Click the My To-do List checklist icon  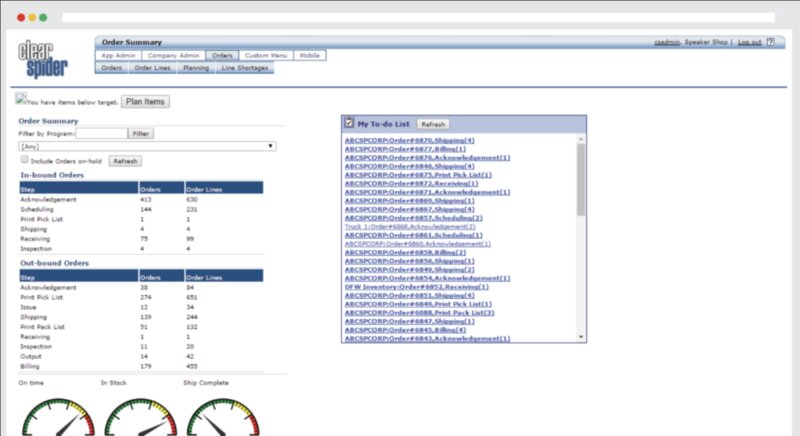[x=349, y=123]
